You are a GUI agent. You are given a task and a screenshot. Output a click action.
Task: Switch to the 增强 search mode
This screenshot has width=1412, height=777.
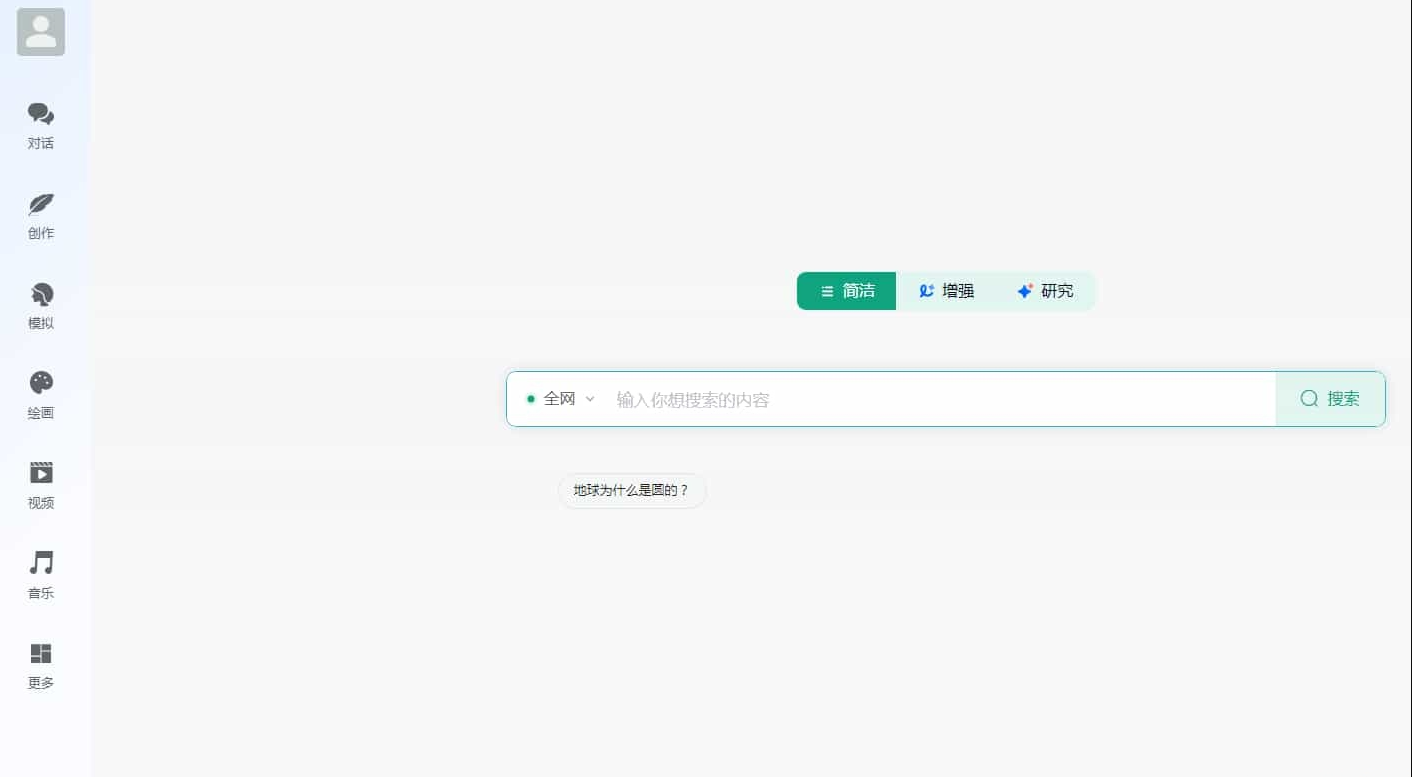click(x=946, y=291)
